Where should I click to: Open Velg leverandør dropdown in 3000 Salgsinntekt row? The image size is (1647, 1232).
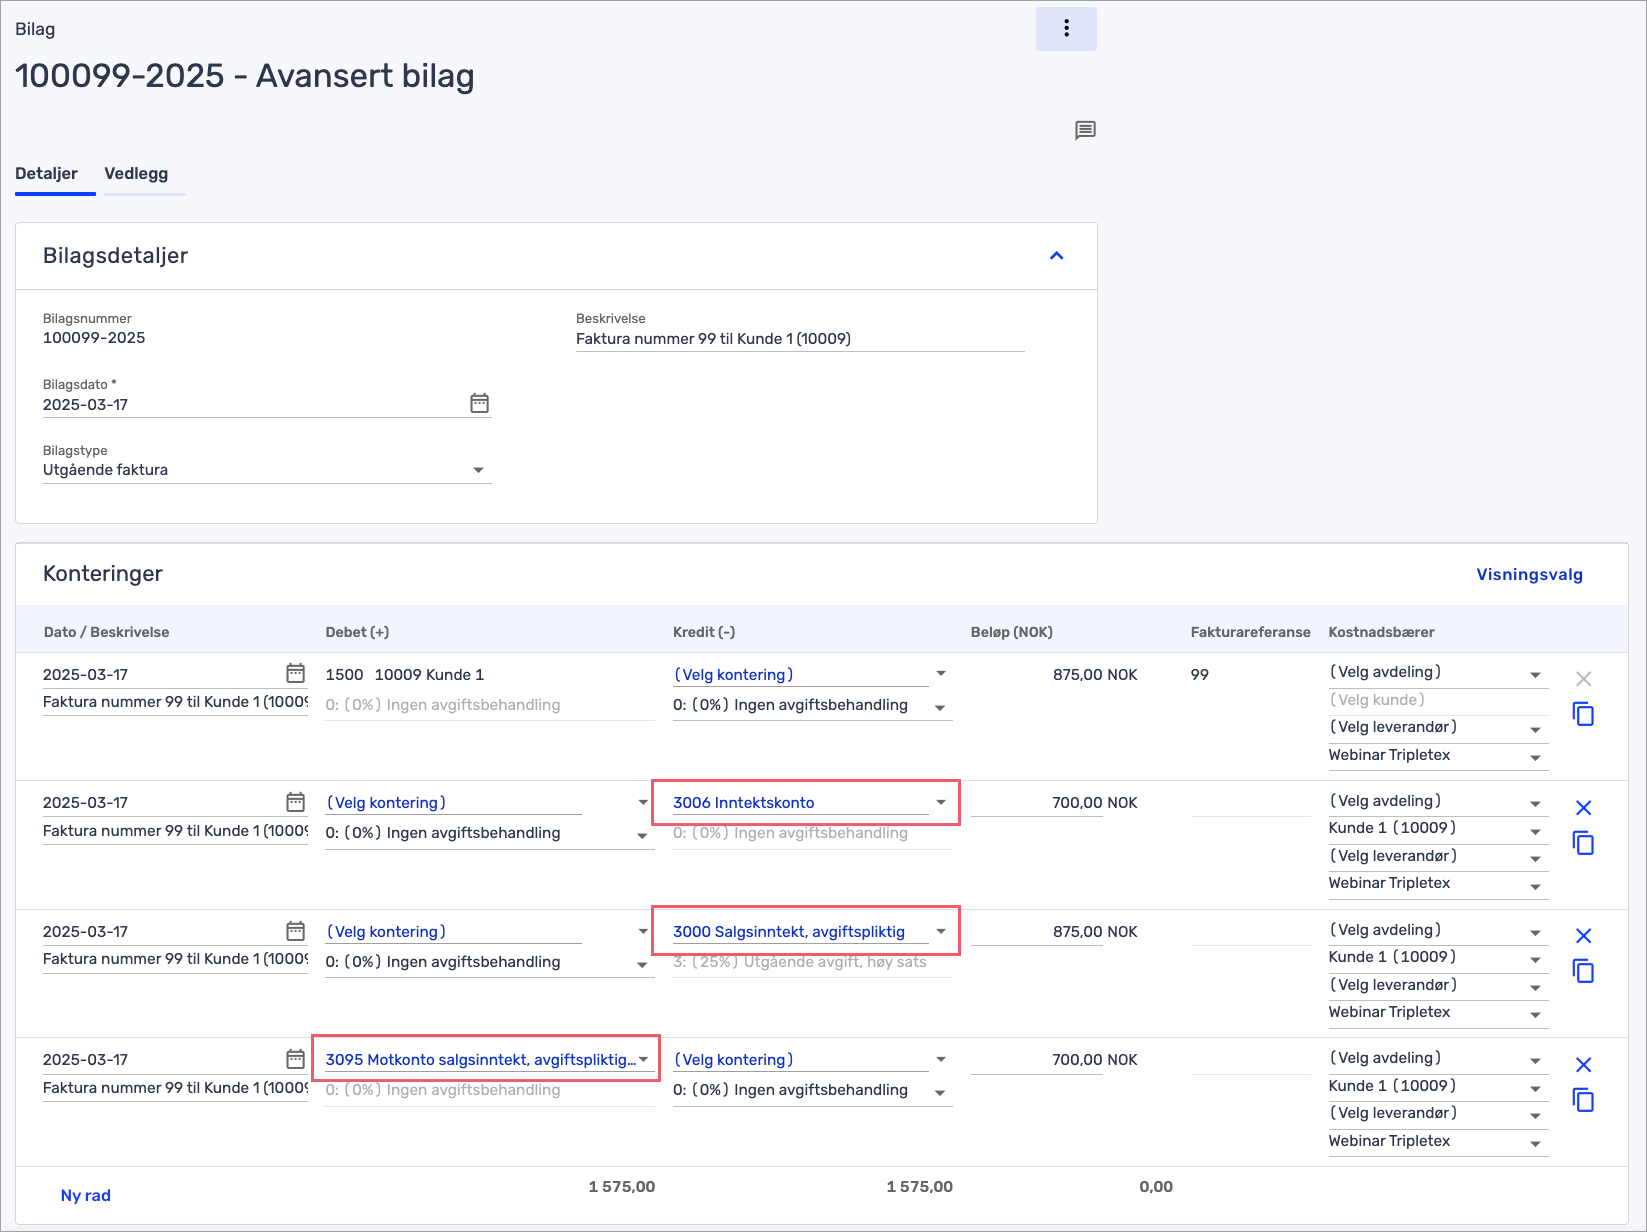(x=1437, y=985)
